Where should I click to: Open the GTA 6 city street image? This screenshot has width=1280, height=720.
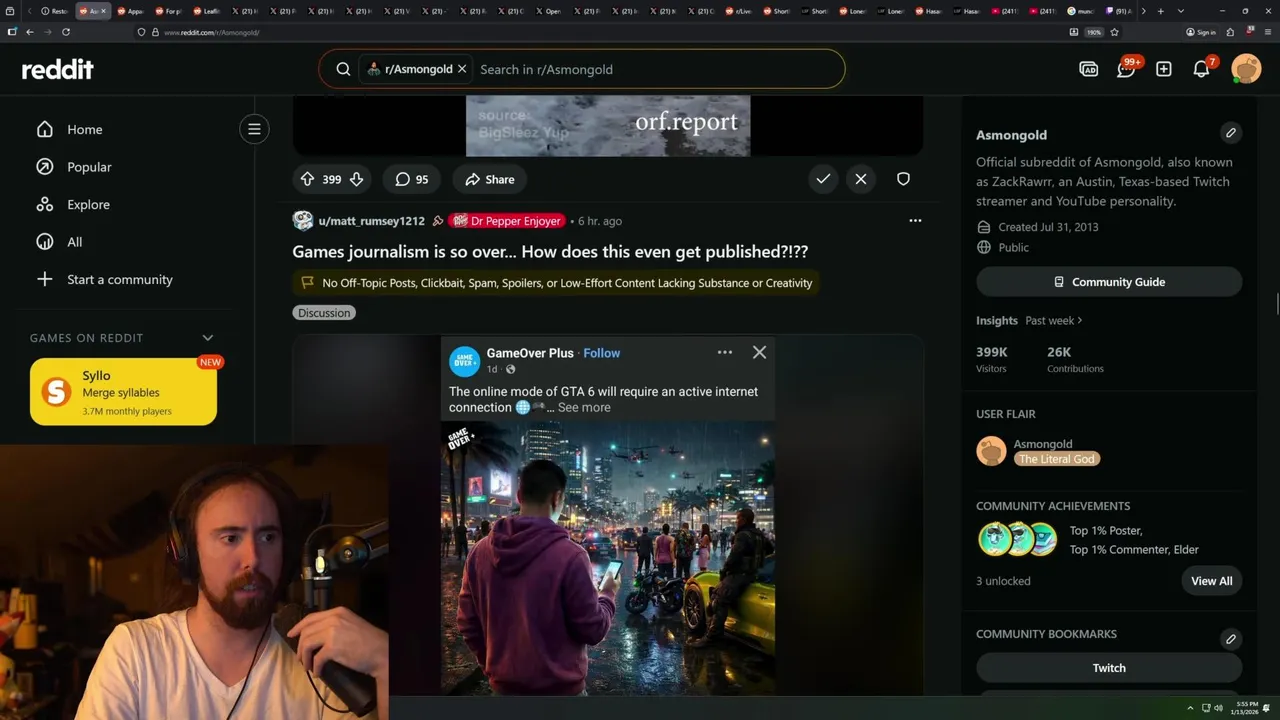pos(608,557)
